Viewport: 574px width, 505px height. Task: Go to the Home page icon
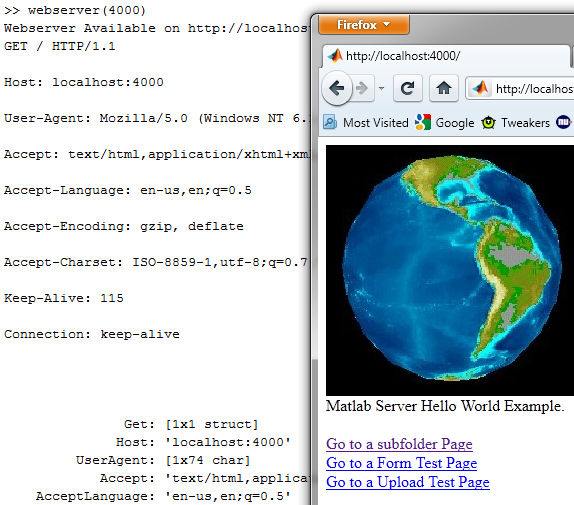(x=443, y=88)
